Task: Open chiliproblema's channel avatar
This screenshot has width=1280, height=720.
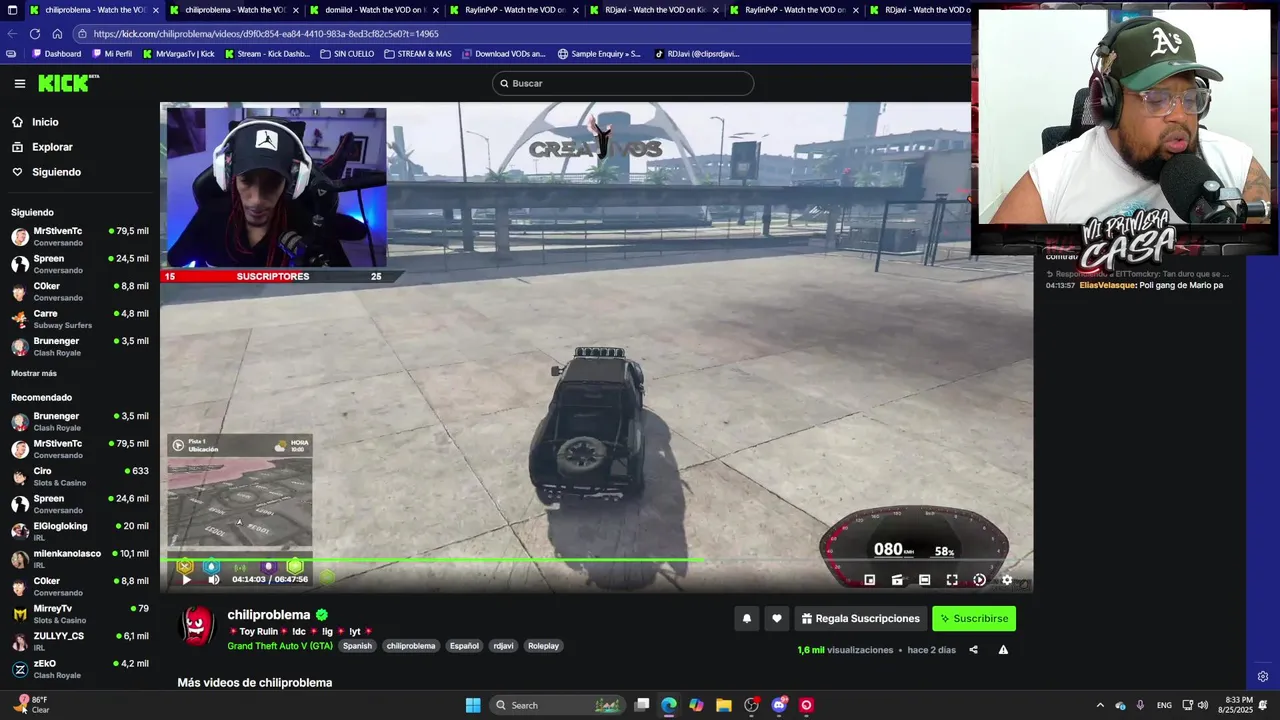Action: [197, 626]
